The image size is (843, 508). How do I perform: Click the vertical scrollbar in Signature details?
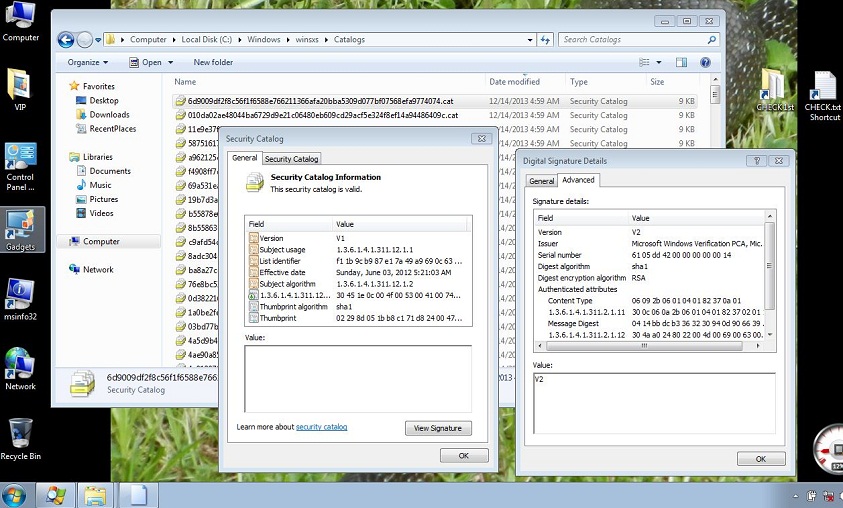click(769, 266)
